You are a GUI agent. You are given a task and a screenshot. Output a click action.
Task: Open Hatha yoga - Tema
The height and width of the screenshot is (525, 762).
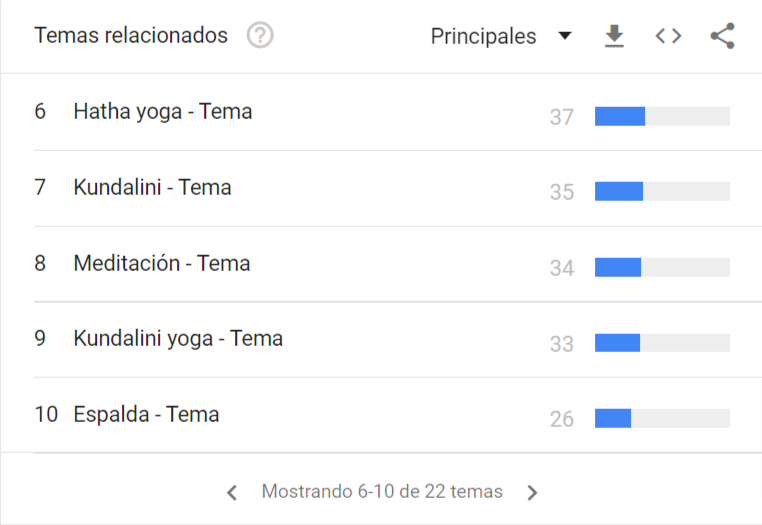[x=163, y=112]
